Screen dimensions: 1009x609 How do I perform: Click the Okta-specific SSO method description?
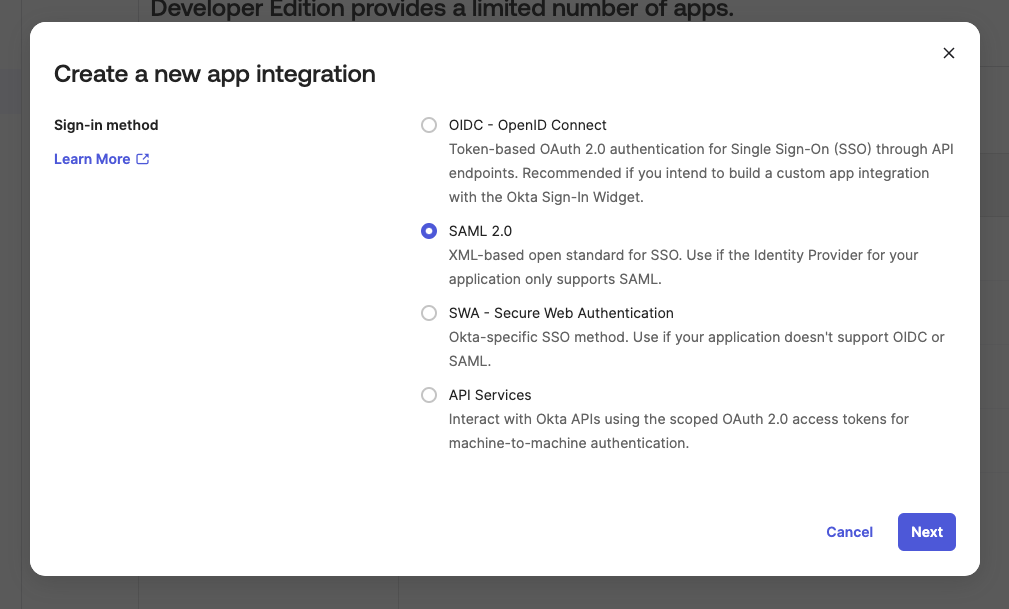pos(696,349)
